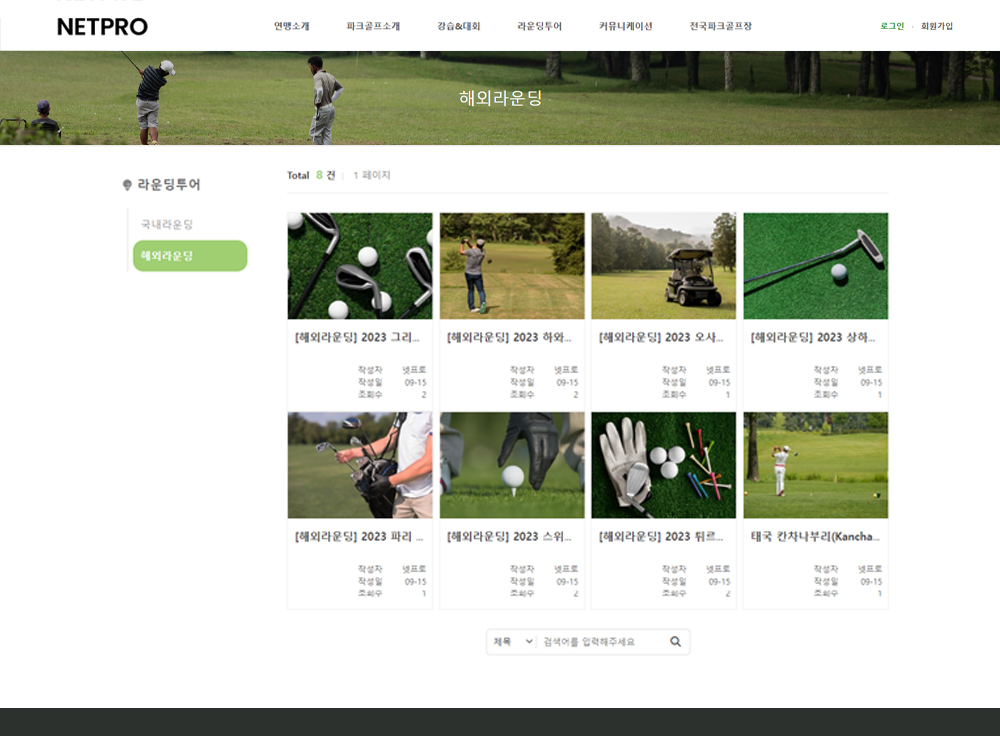Open the golf clubs and balls thumbnail
The width and height of the screenshot is (1000, 736).
360,266
